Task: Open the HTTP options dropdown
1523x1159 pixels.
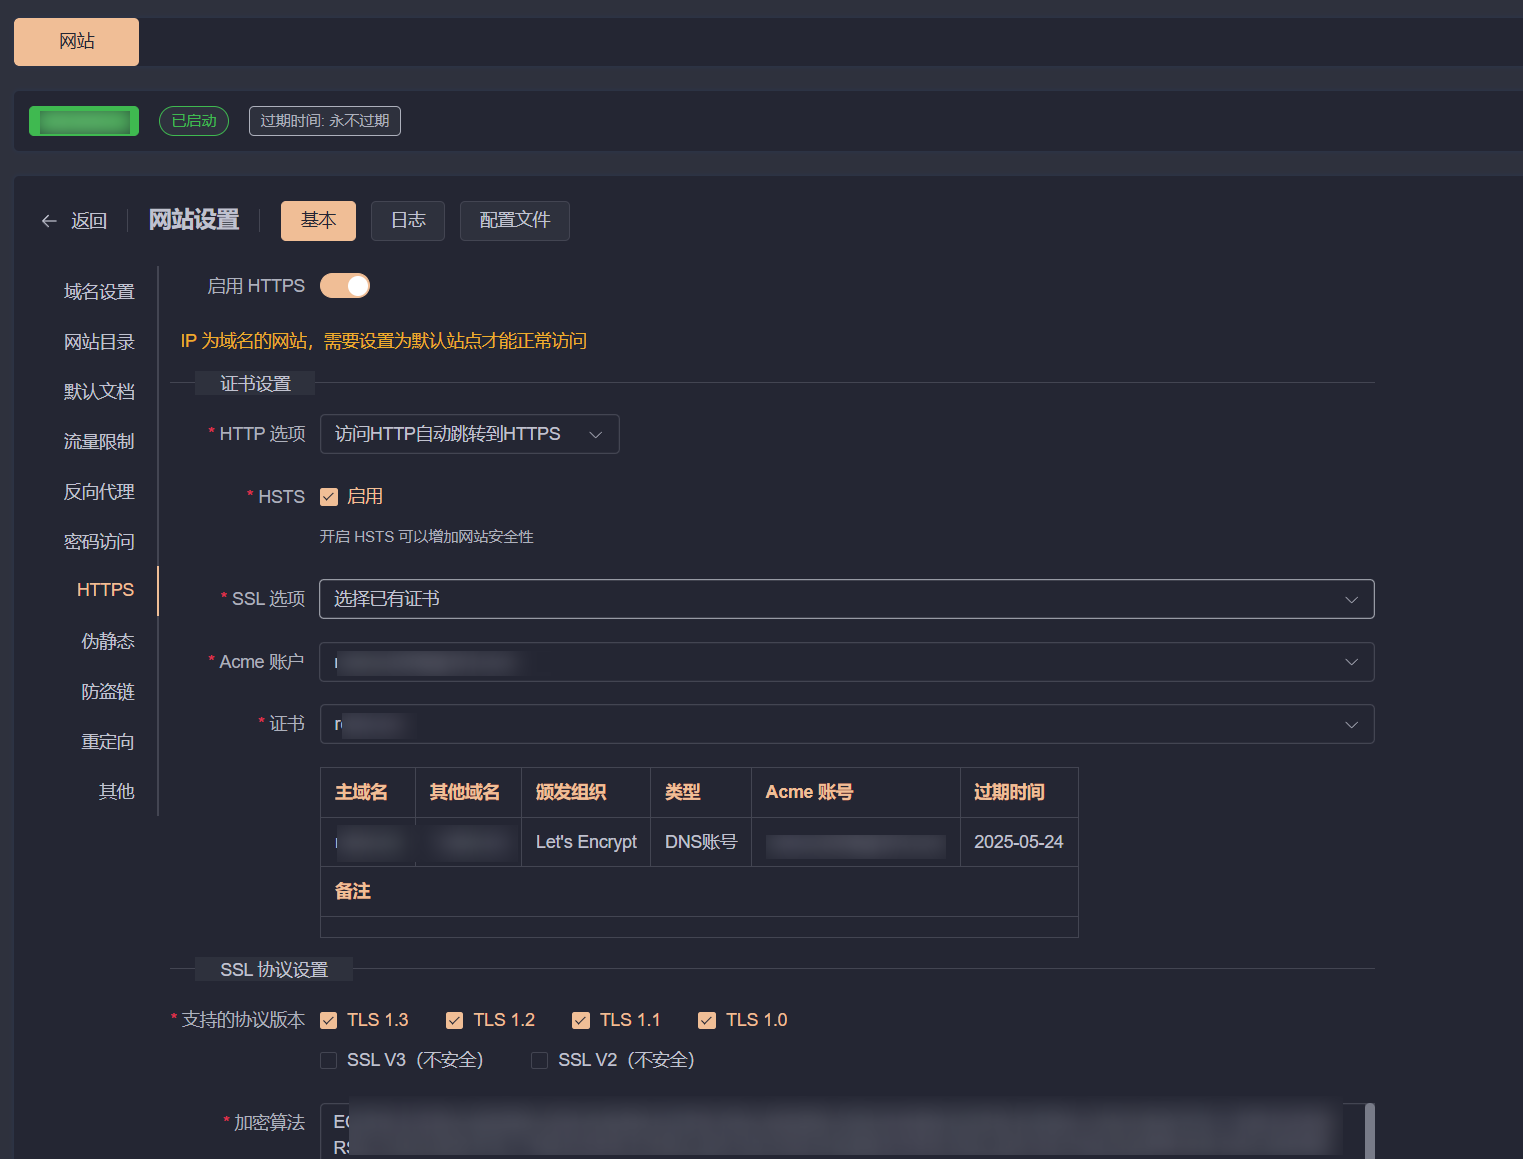Action: [x=469, y=434]
